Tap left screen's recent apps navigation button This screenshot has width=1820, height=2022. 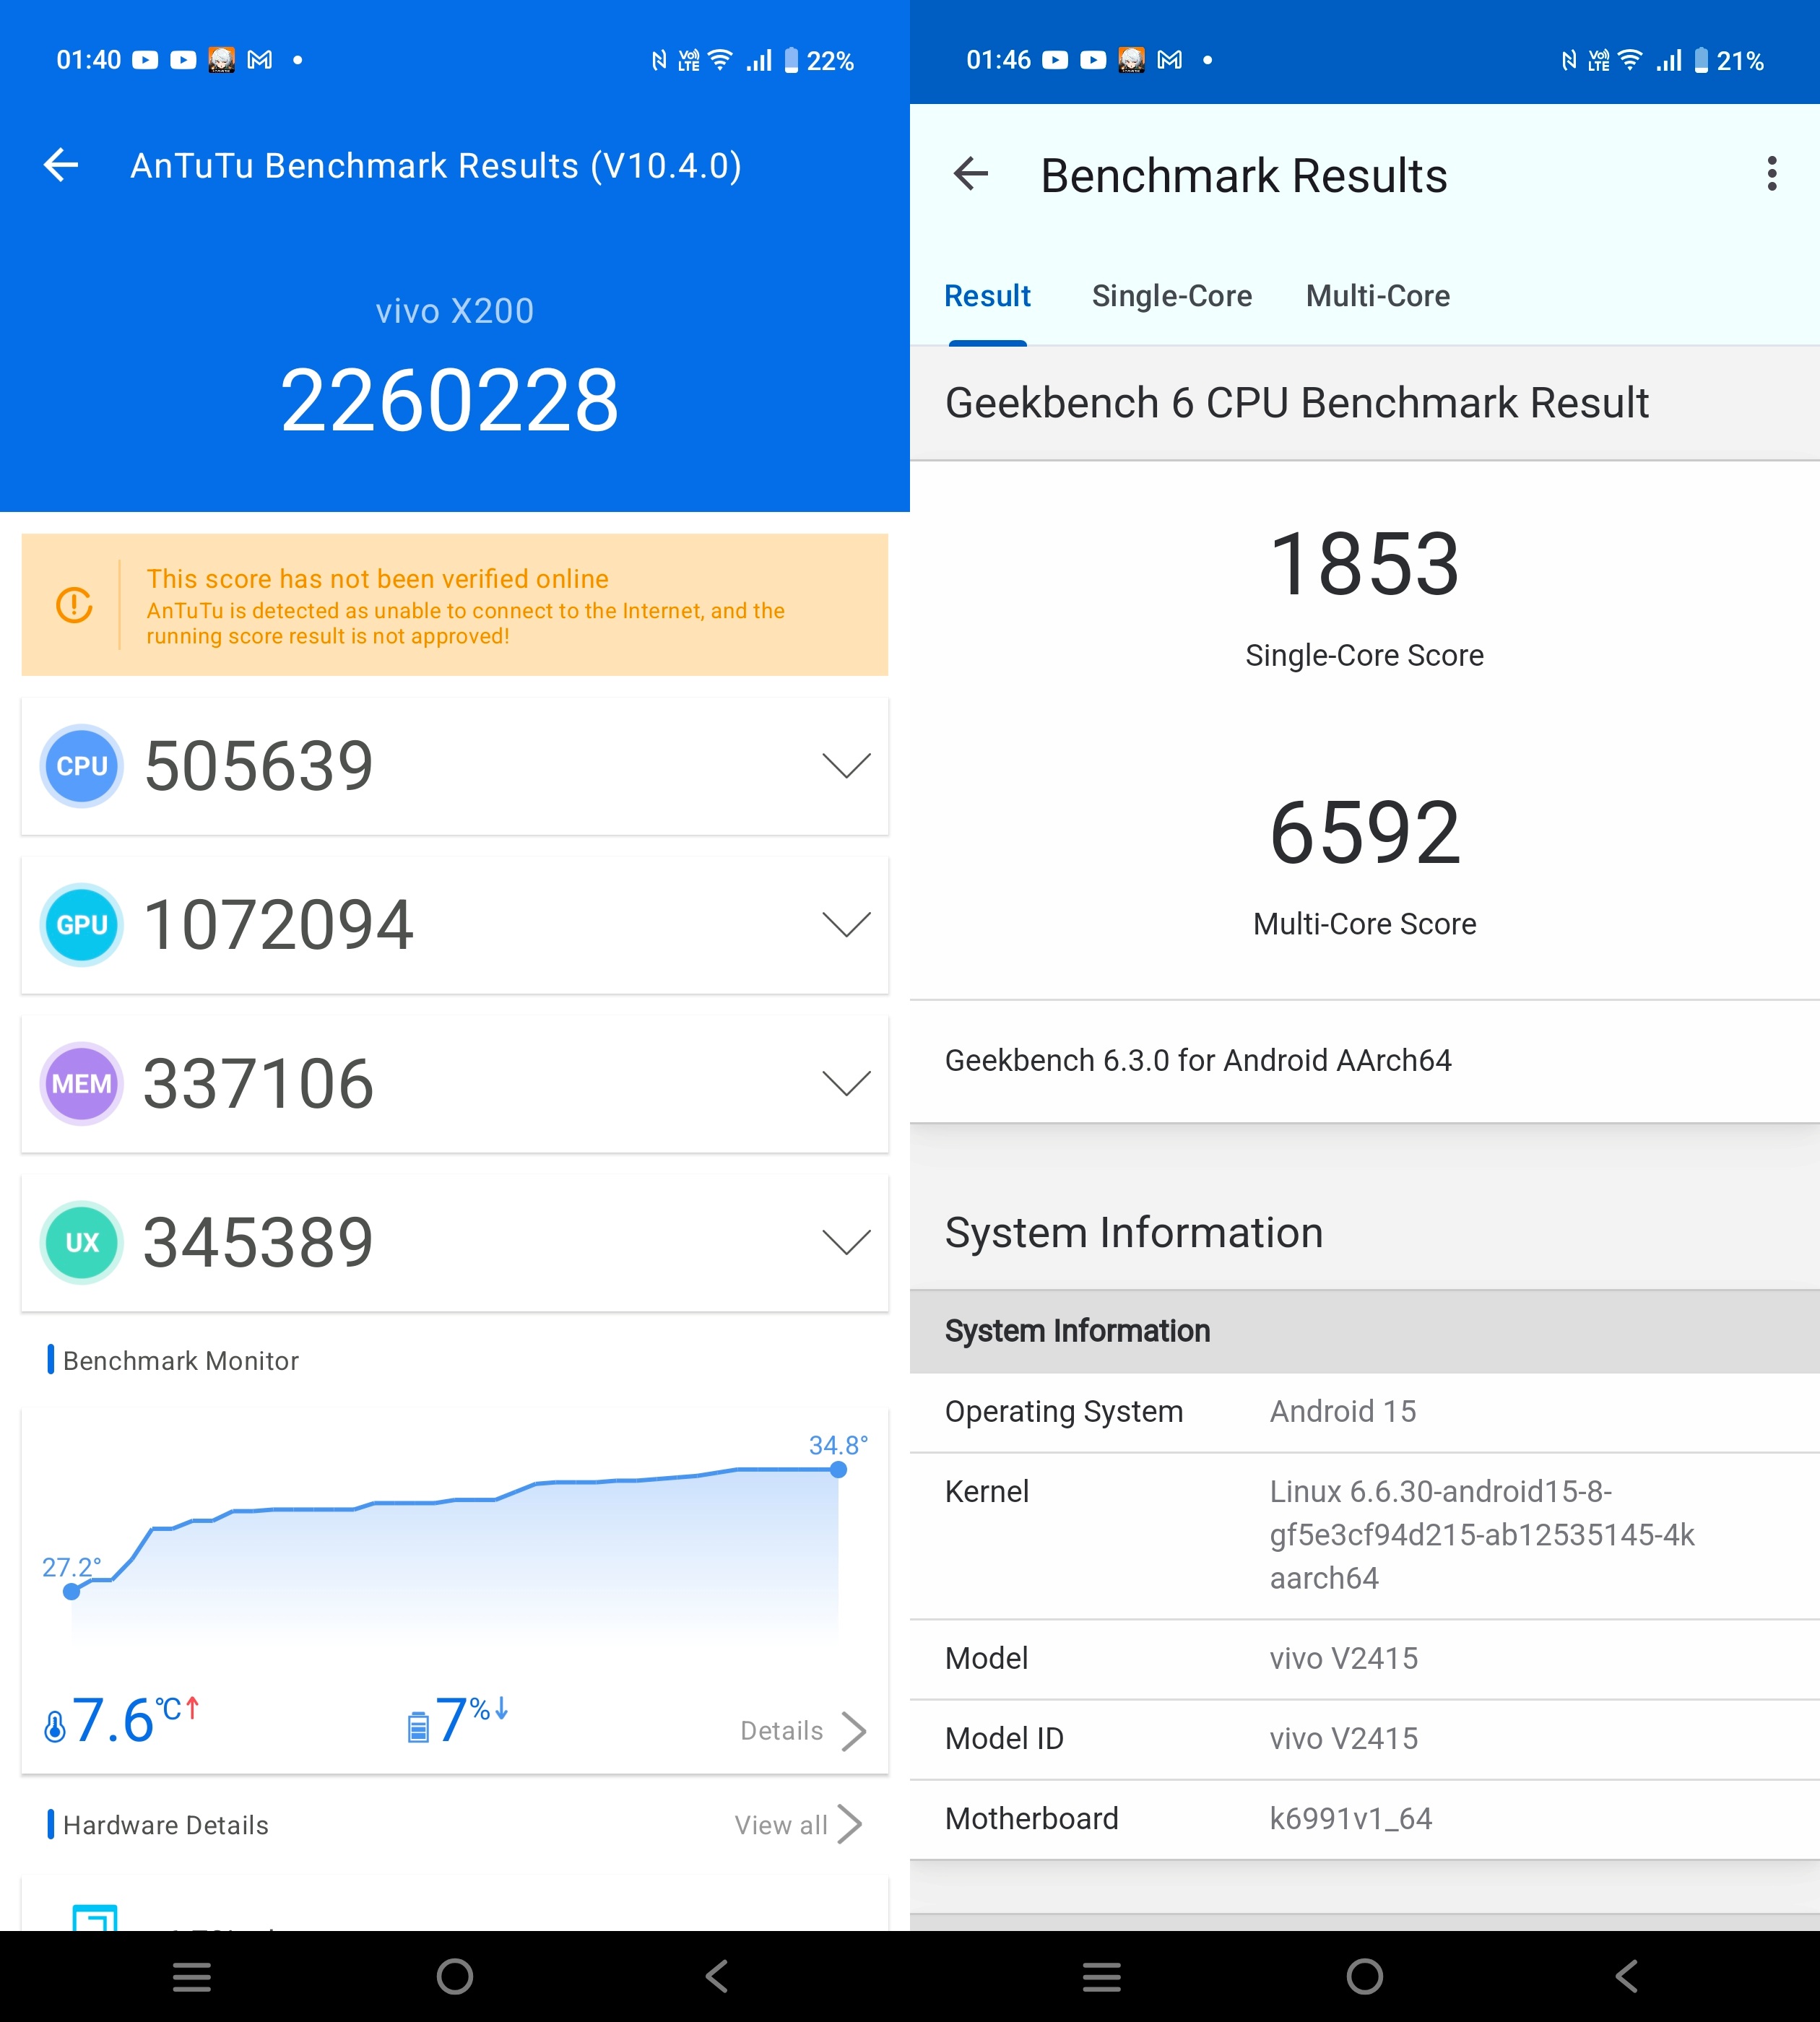(192, 1976)
